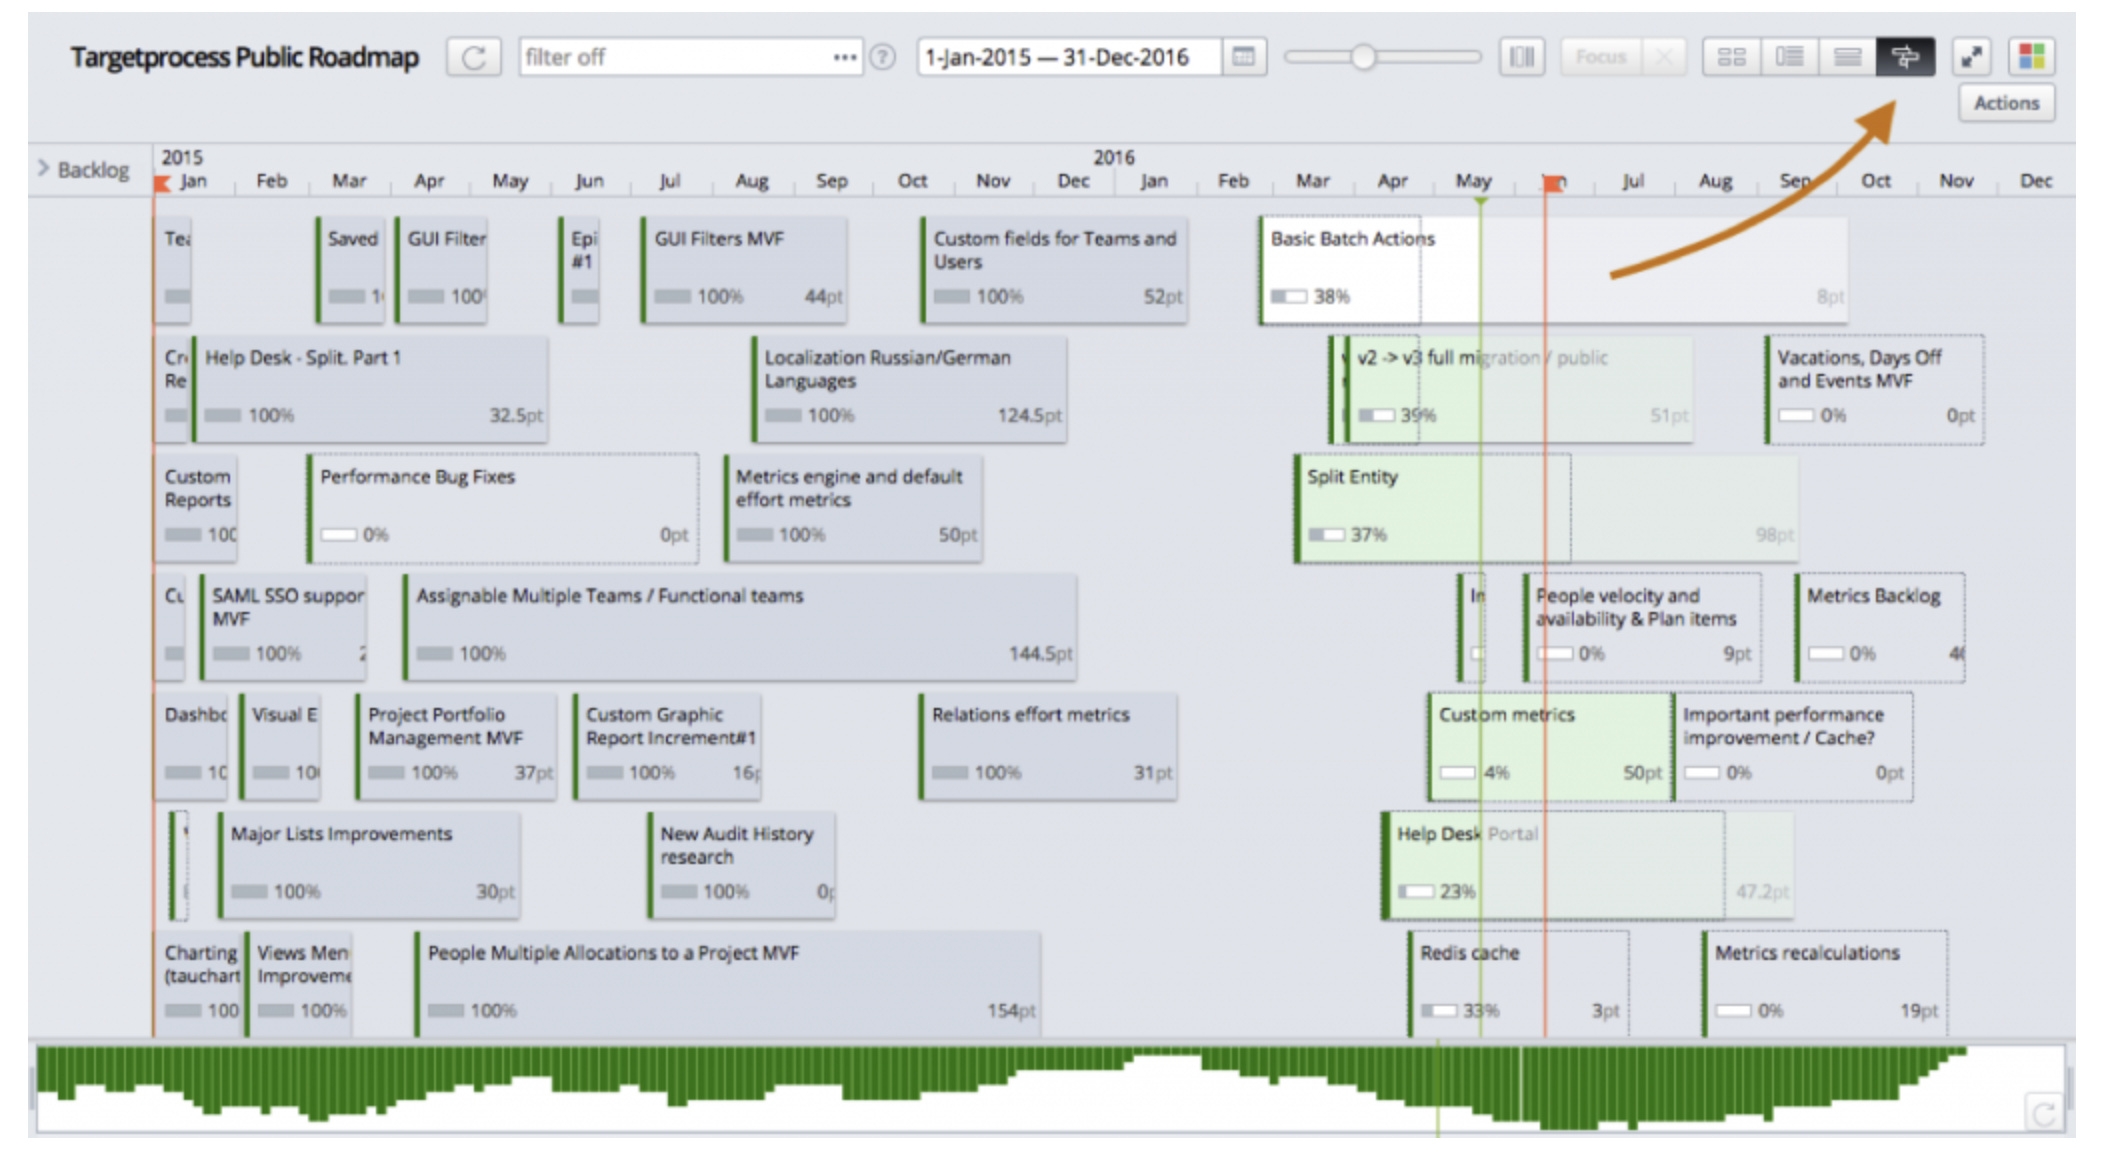Dismiss focus using the X button
Screen dimensions: 2116x1158
click(1664, 57)
